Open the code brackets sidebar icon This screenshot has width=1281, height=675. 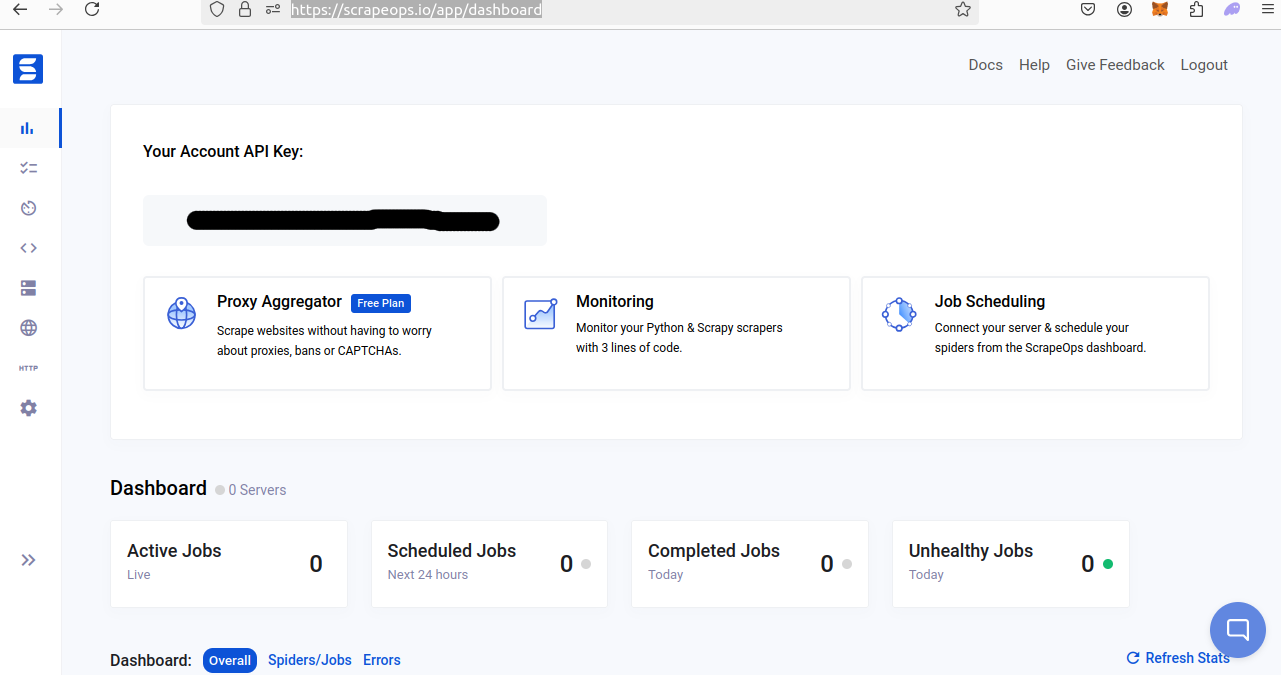pyautogui.click(x=28, y=248)
